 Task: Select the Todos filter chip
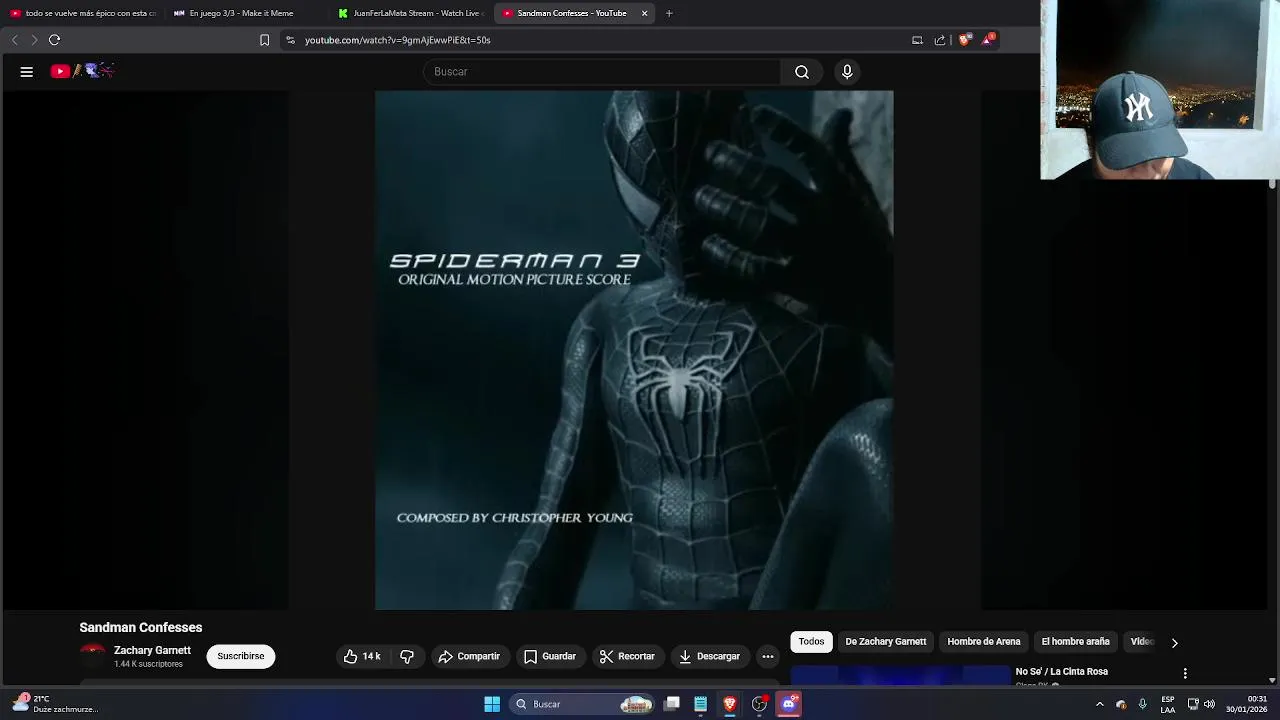tap(811, 642)
